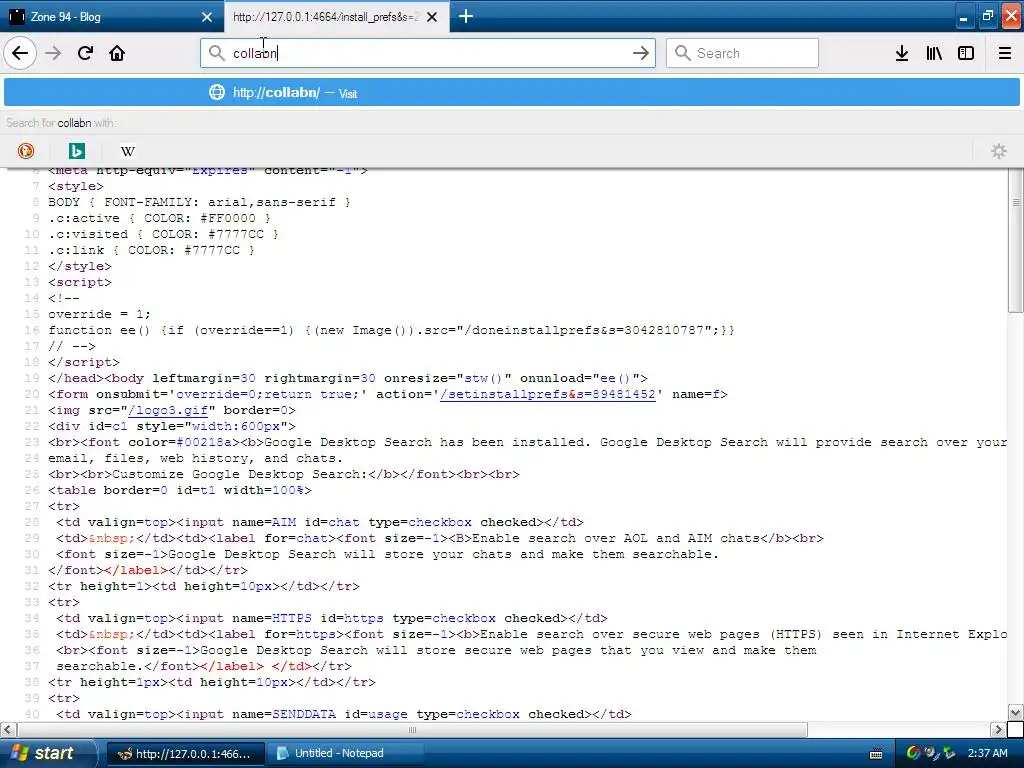Click the 'name=SENDDATA id=usage' source line
This screenshot has height=768, width=1024.
point(344,714)
